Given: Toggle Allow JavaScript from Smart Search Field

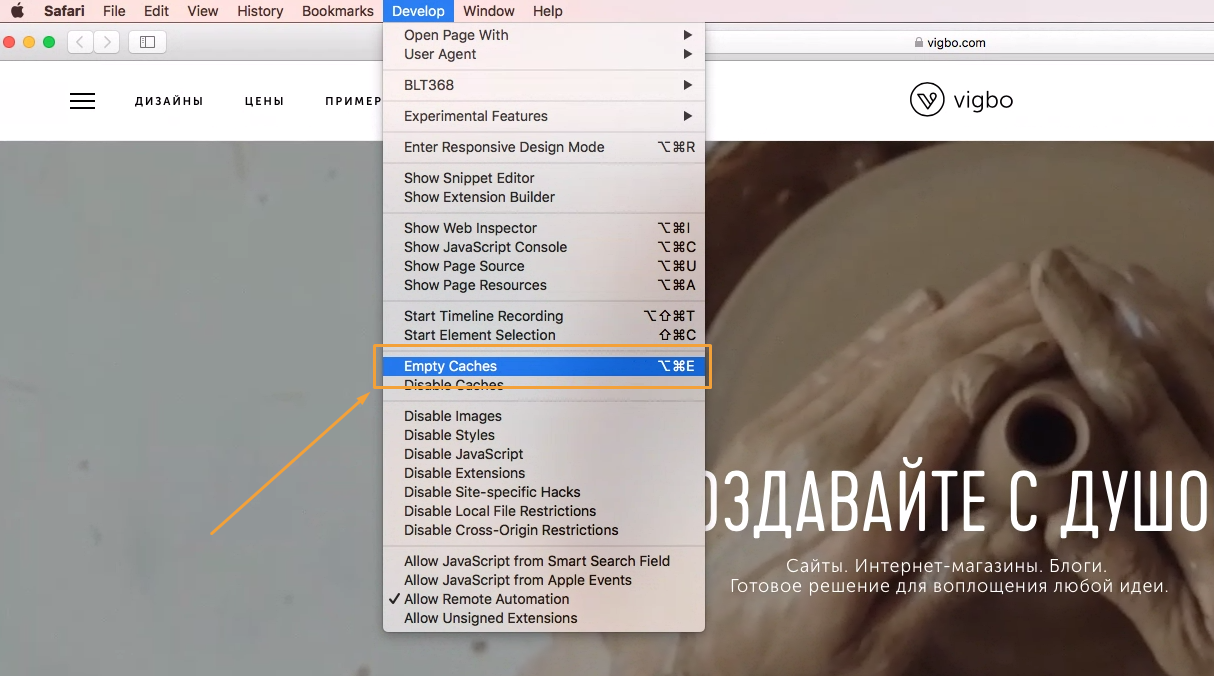Looking at the screenshot, I should pyautogui.click(x=544, y=561).
